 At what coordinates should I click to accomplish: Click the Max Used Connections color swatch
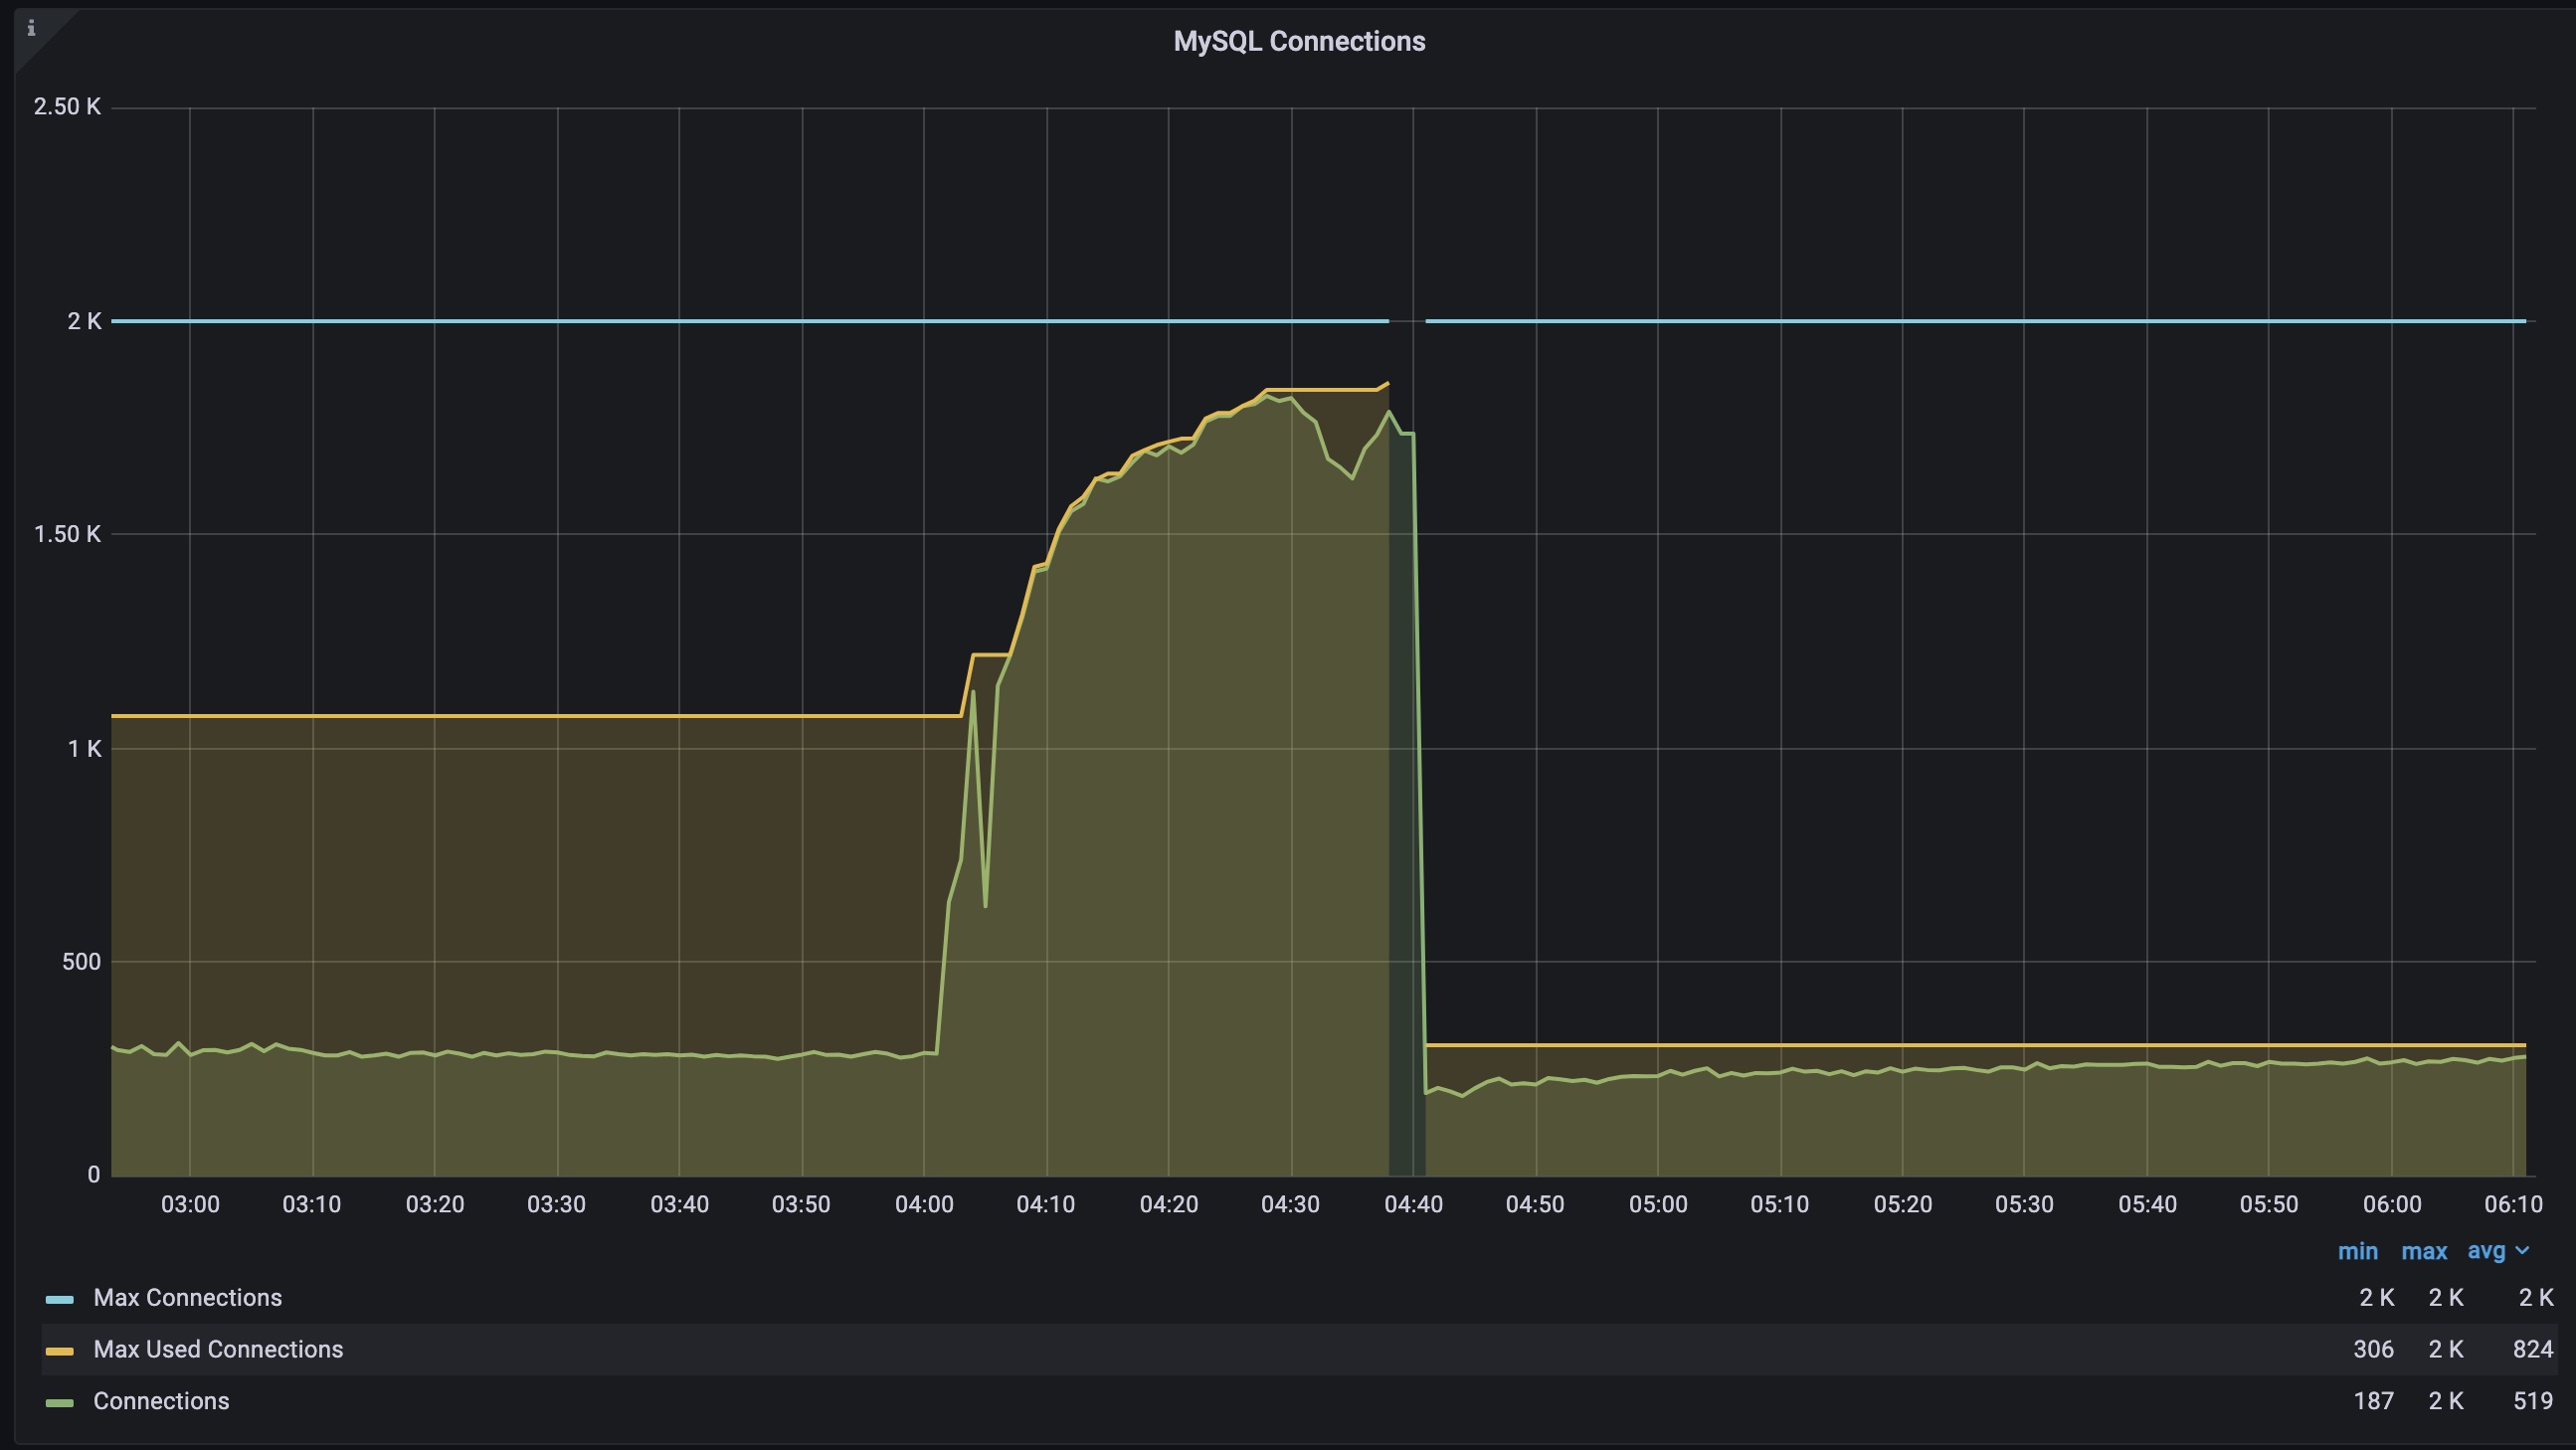(59, 1351)
